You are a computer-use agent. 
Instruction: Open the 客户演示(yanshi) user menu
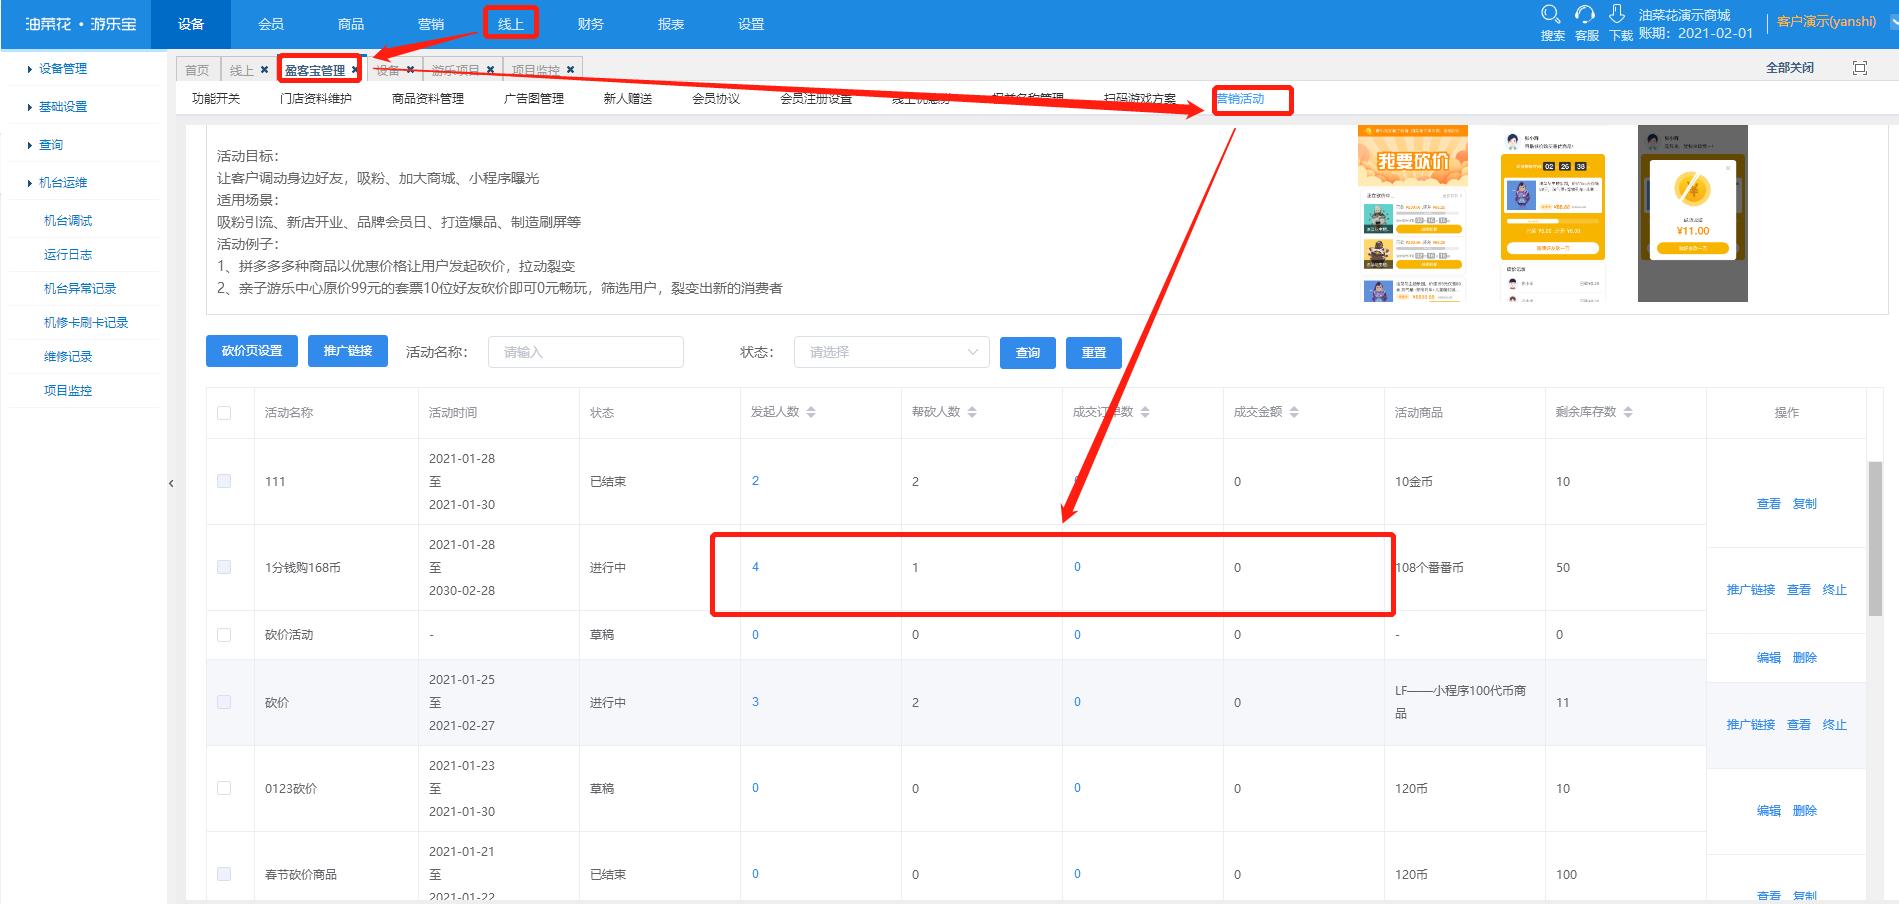pos(1826,21)
